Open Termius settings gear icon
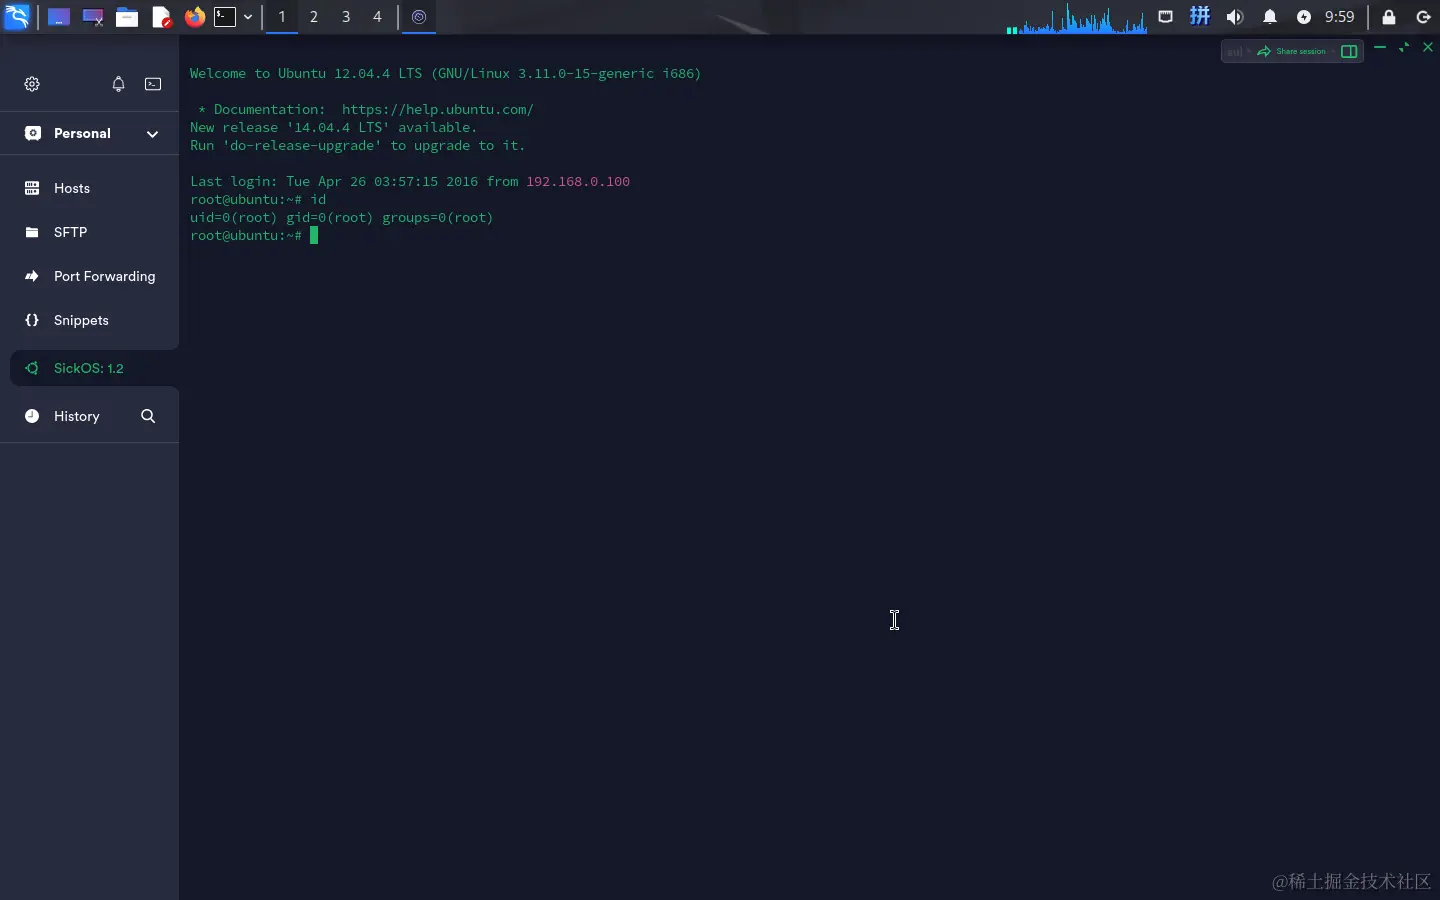The width and height of the screenshot is (1440, 900). pos(32,84)
